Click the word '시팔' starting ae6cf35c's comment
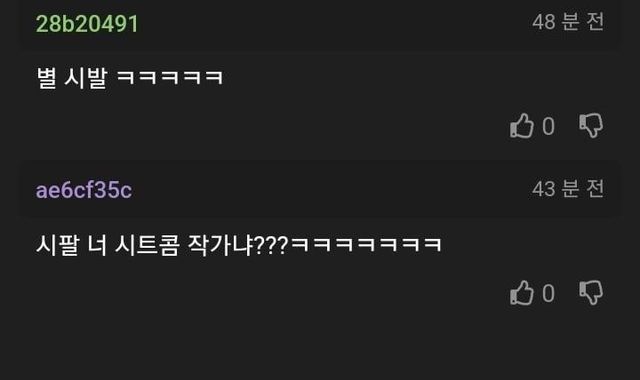640x380 pixels. 57,245
